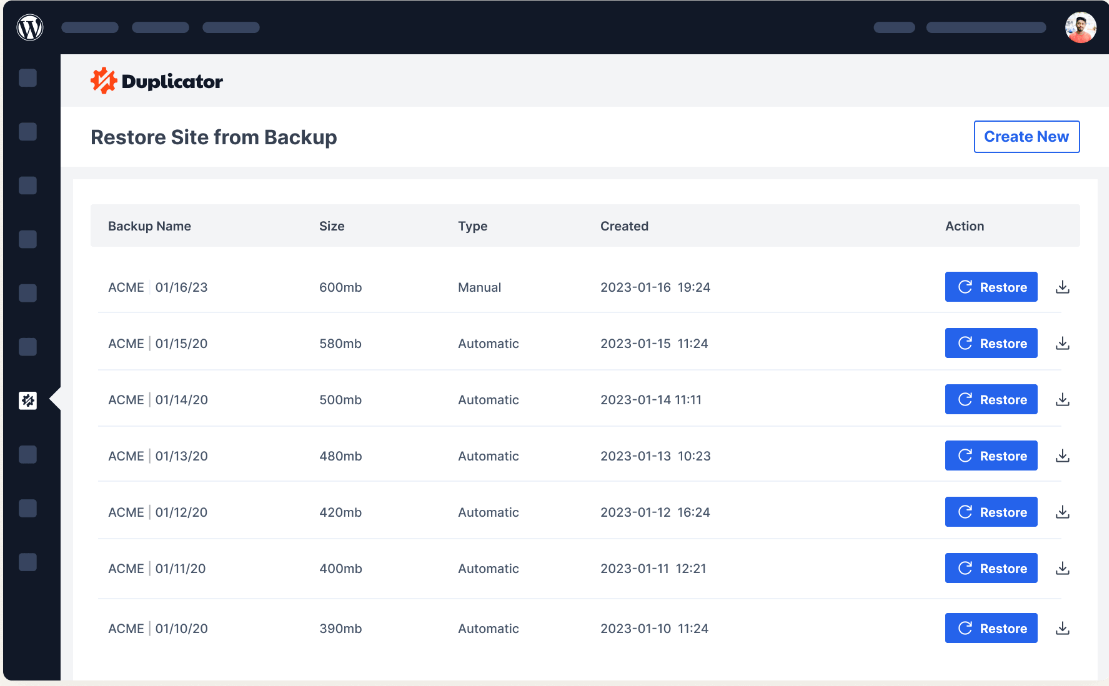Viewport: 1109px width, 686px height.
Task: Download the ACME 01/16/23 backup
Action: click(x=1062, y=287)
